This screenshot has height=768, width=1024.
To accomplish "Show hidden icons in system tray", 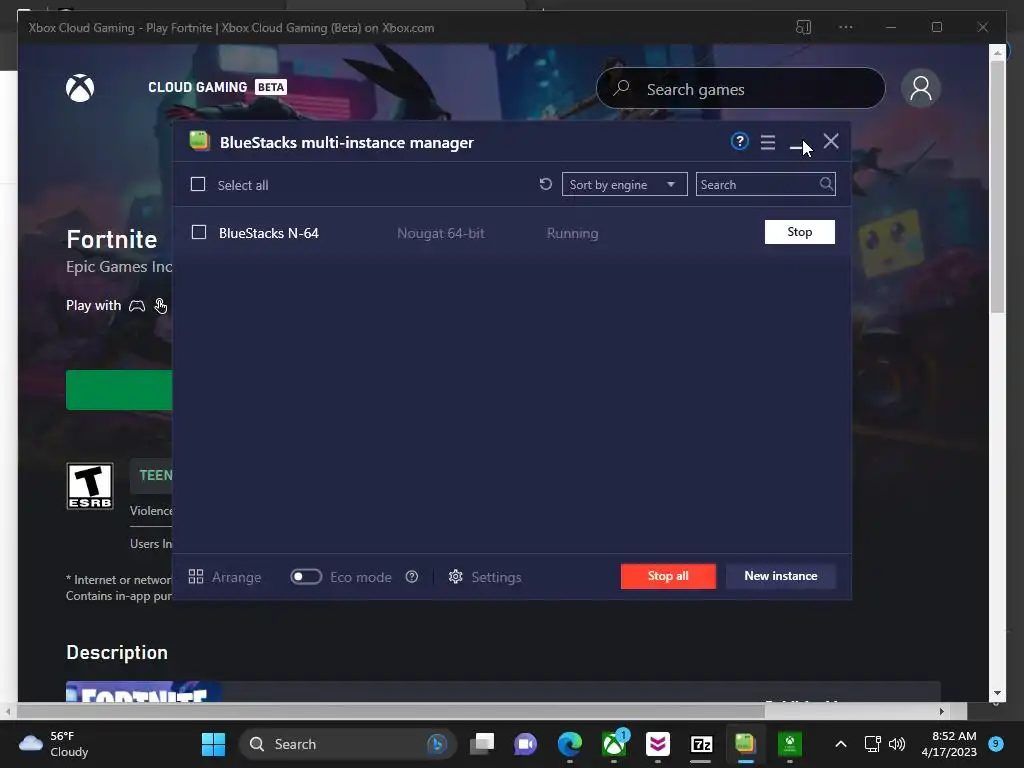I will (841, 744).
